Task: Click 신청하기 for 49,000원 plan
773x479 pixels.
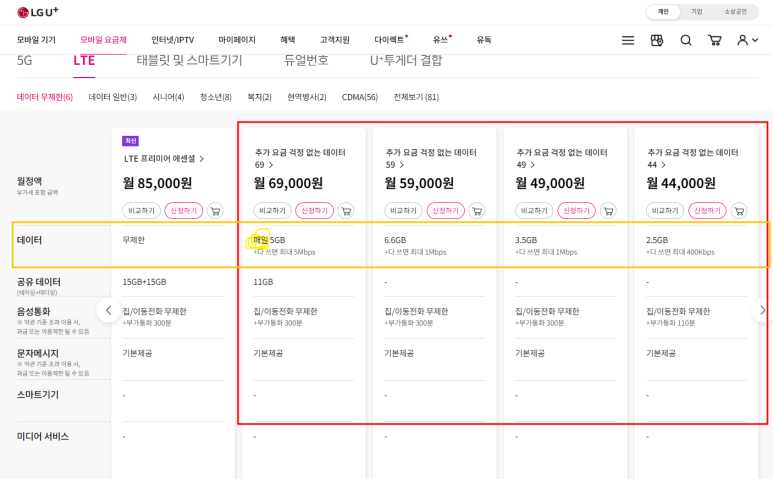Action: click(576, 211)
